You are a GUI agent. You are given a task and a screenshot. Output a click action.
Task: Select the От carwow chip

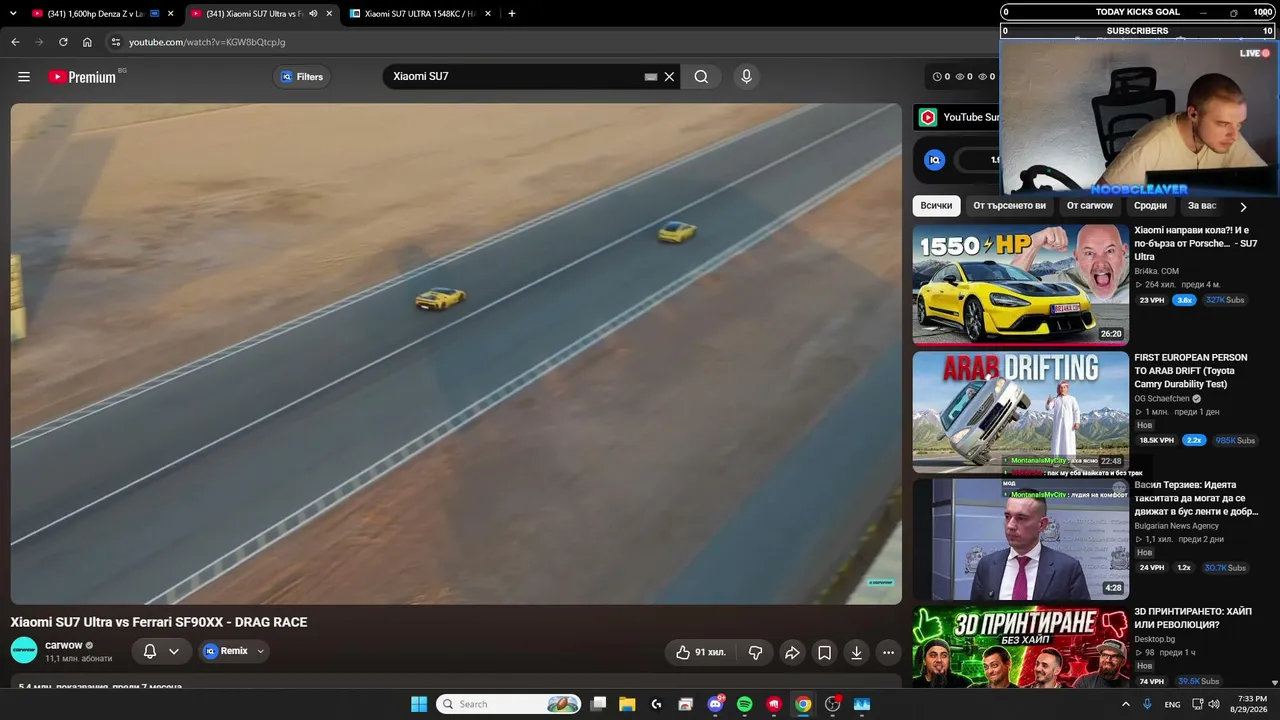[x=1090, y=206]
